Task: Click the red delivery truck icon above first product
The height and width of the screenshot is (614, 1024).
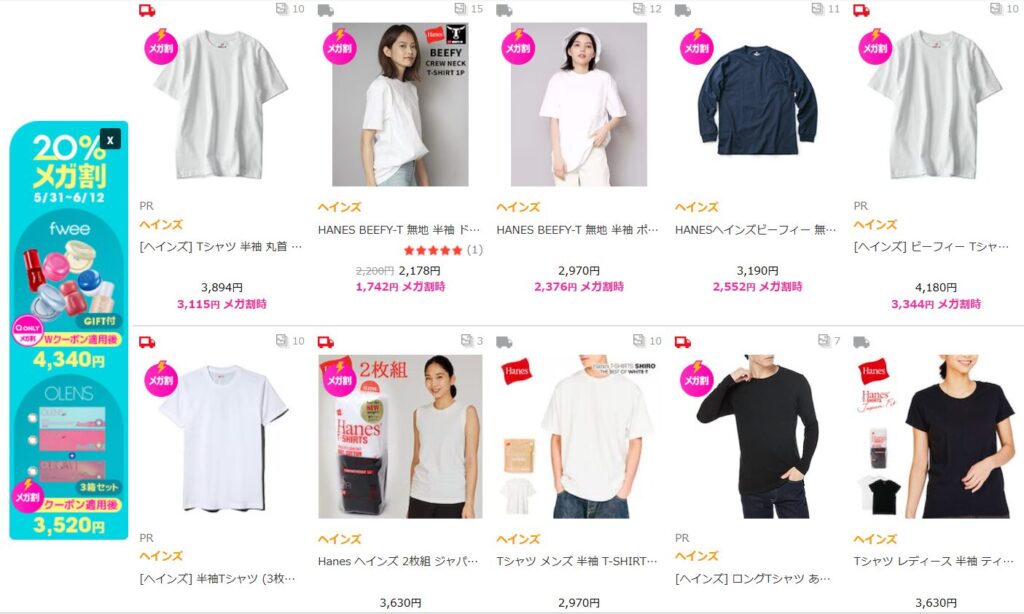Action: 148,10
